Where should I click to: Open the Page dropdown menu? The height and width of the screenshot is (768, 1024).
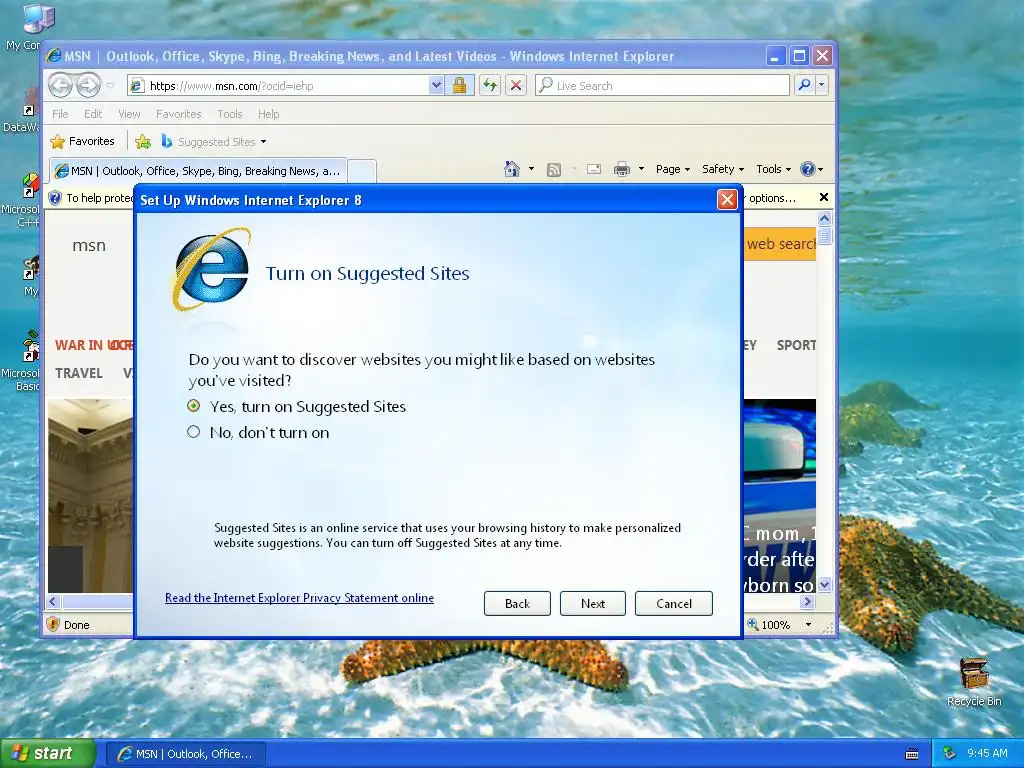coord(673,169)
